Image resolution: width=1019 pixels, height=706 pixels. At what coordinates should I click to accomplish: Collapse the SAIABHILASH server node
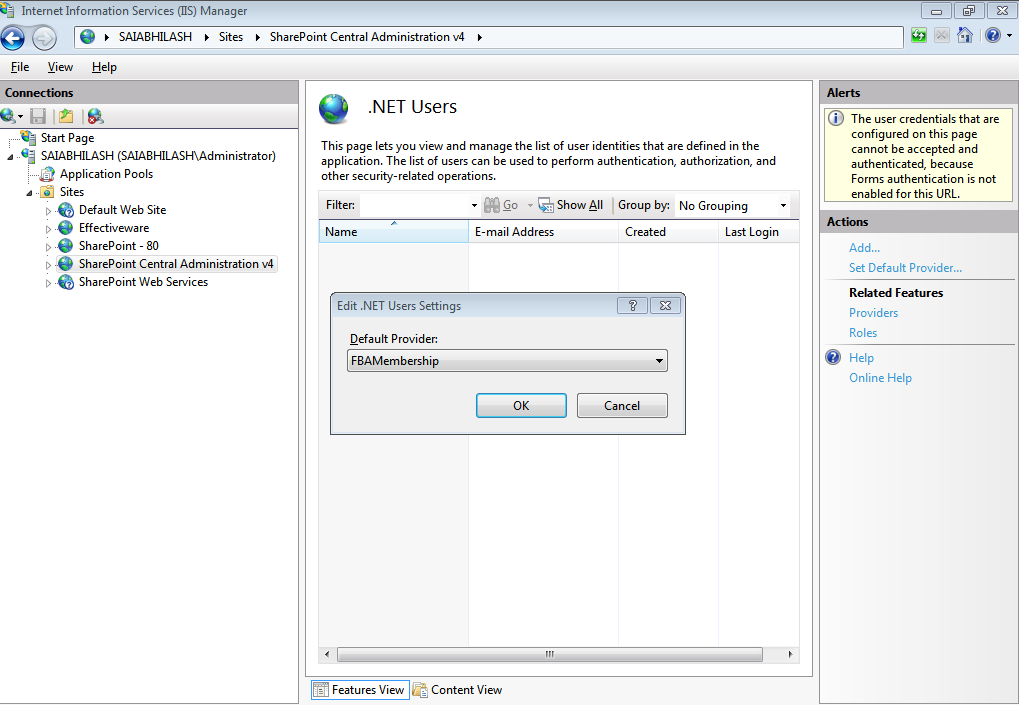tap(10, 157)
